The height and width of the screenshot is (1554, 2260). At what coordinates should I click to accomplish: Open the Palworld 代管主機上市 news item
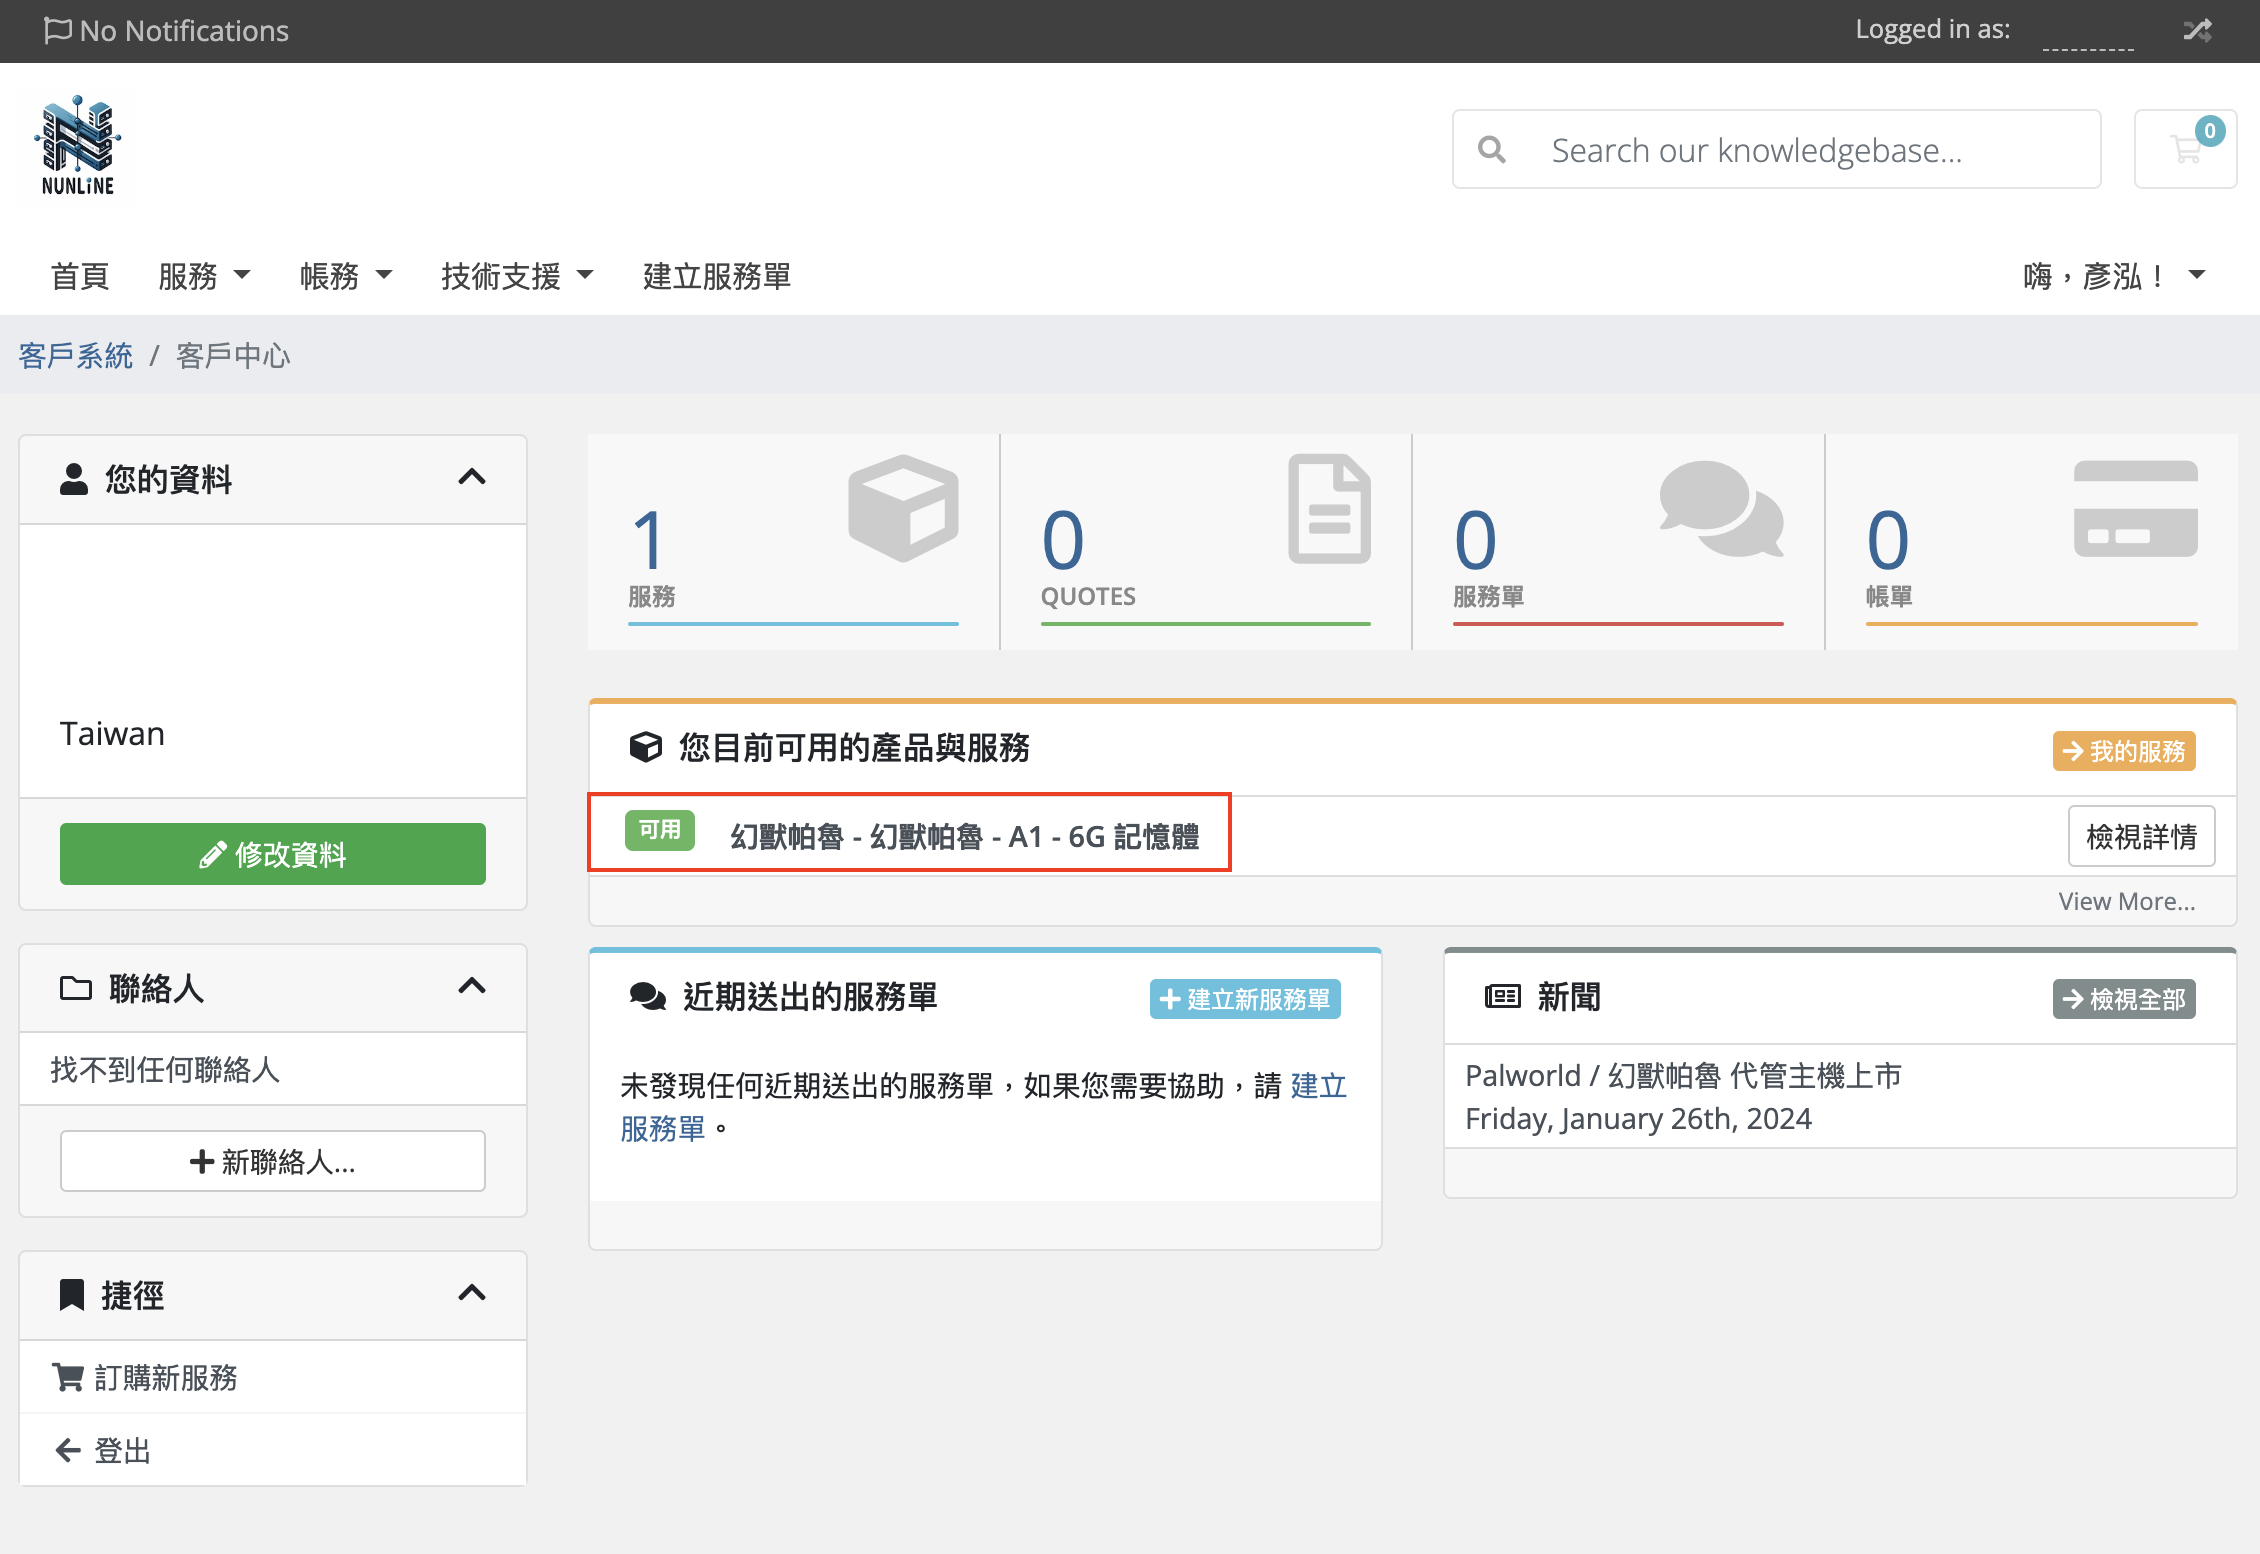coord(1683,1076)
